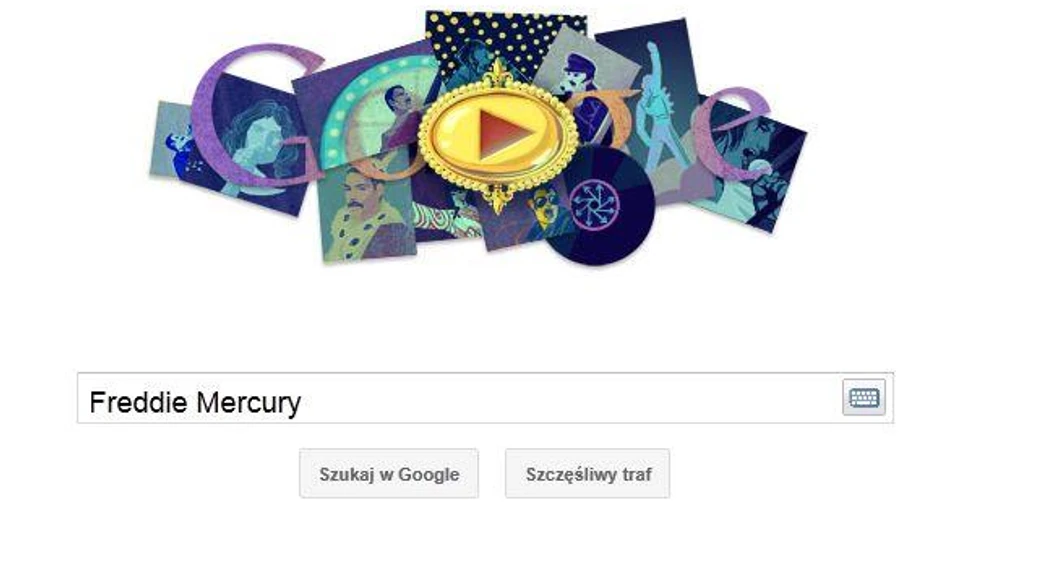Click the Szczęśliwy traf button
The width and height of the screenshot is (1038, 584).
click(x=588, y=474)
